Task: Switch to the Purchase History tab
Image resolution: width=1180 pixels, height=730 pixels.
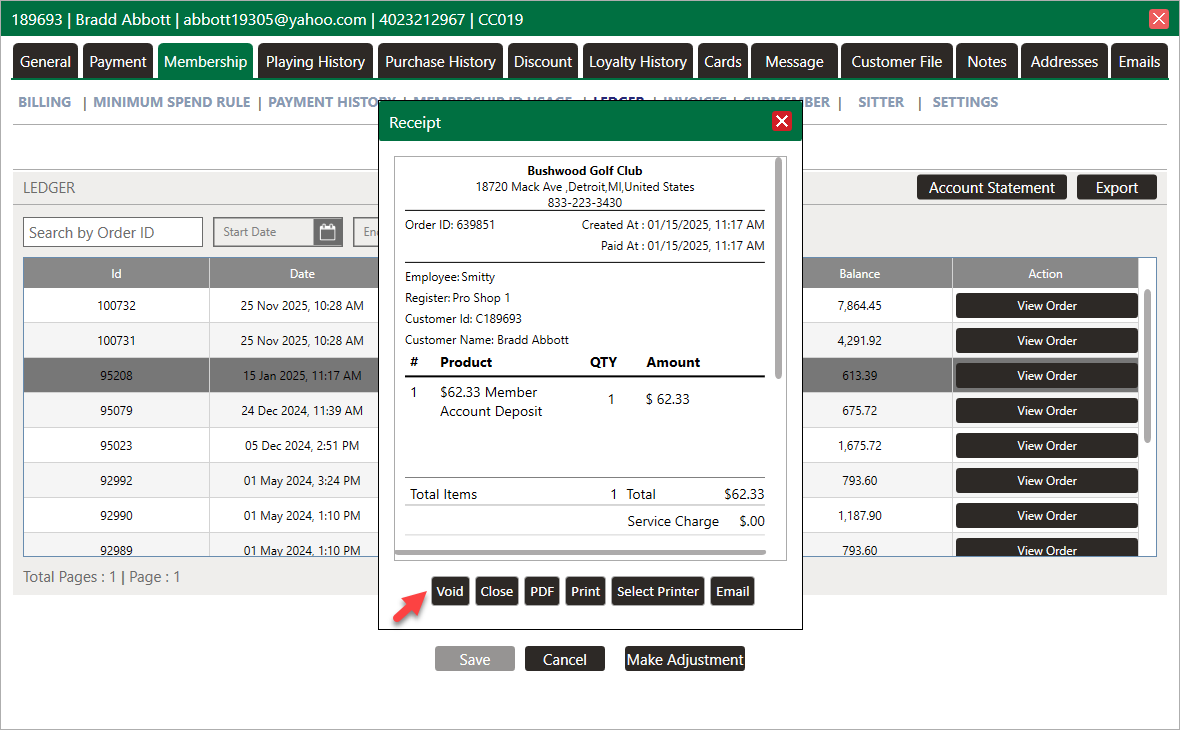Action: click(440, 61)
